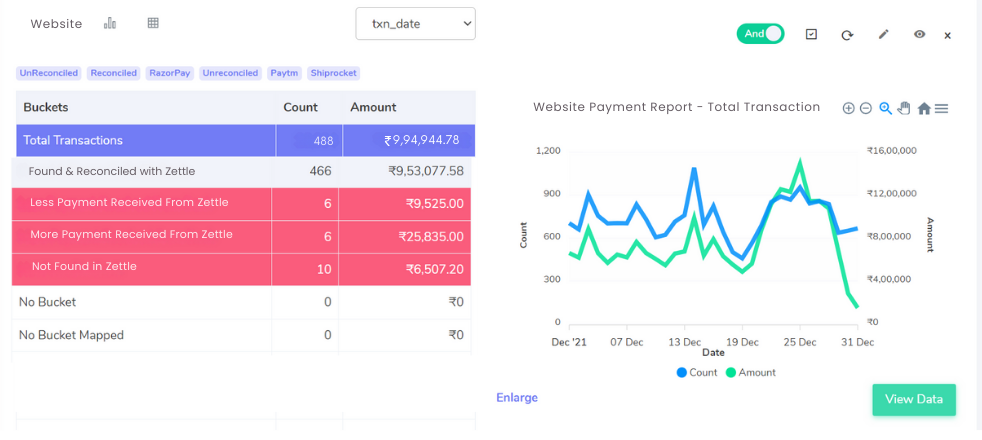Open the txn_date dropdown
The width and height of the screenshot is (982, 440).
click(415, 23)
